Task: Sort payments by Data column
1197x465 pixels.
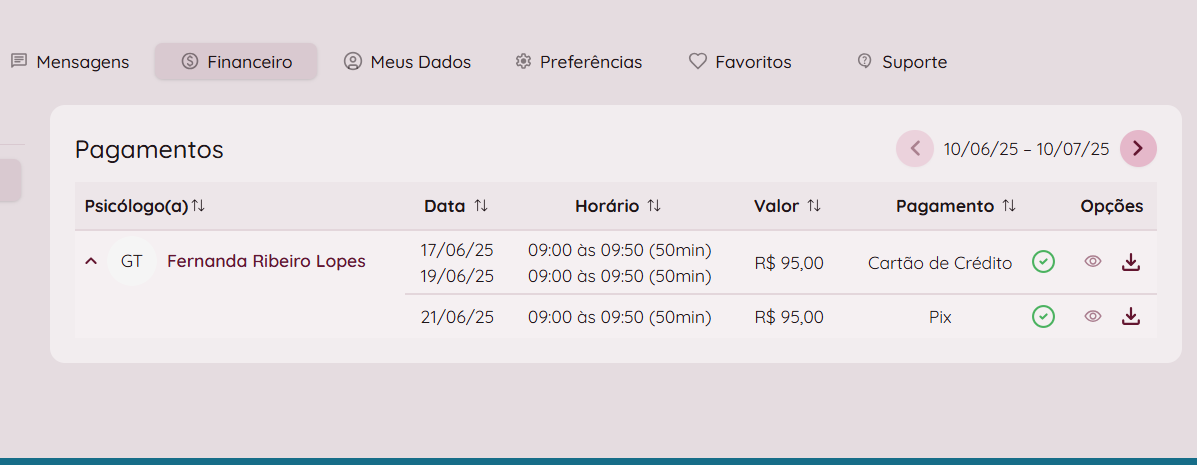Action: pos(481,206)
